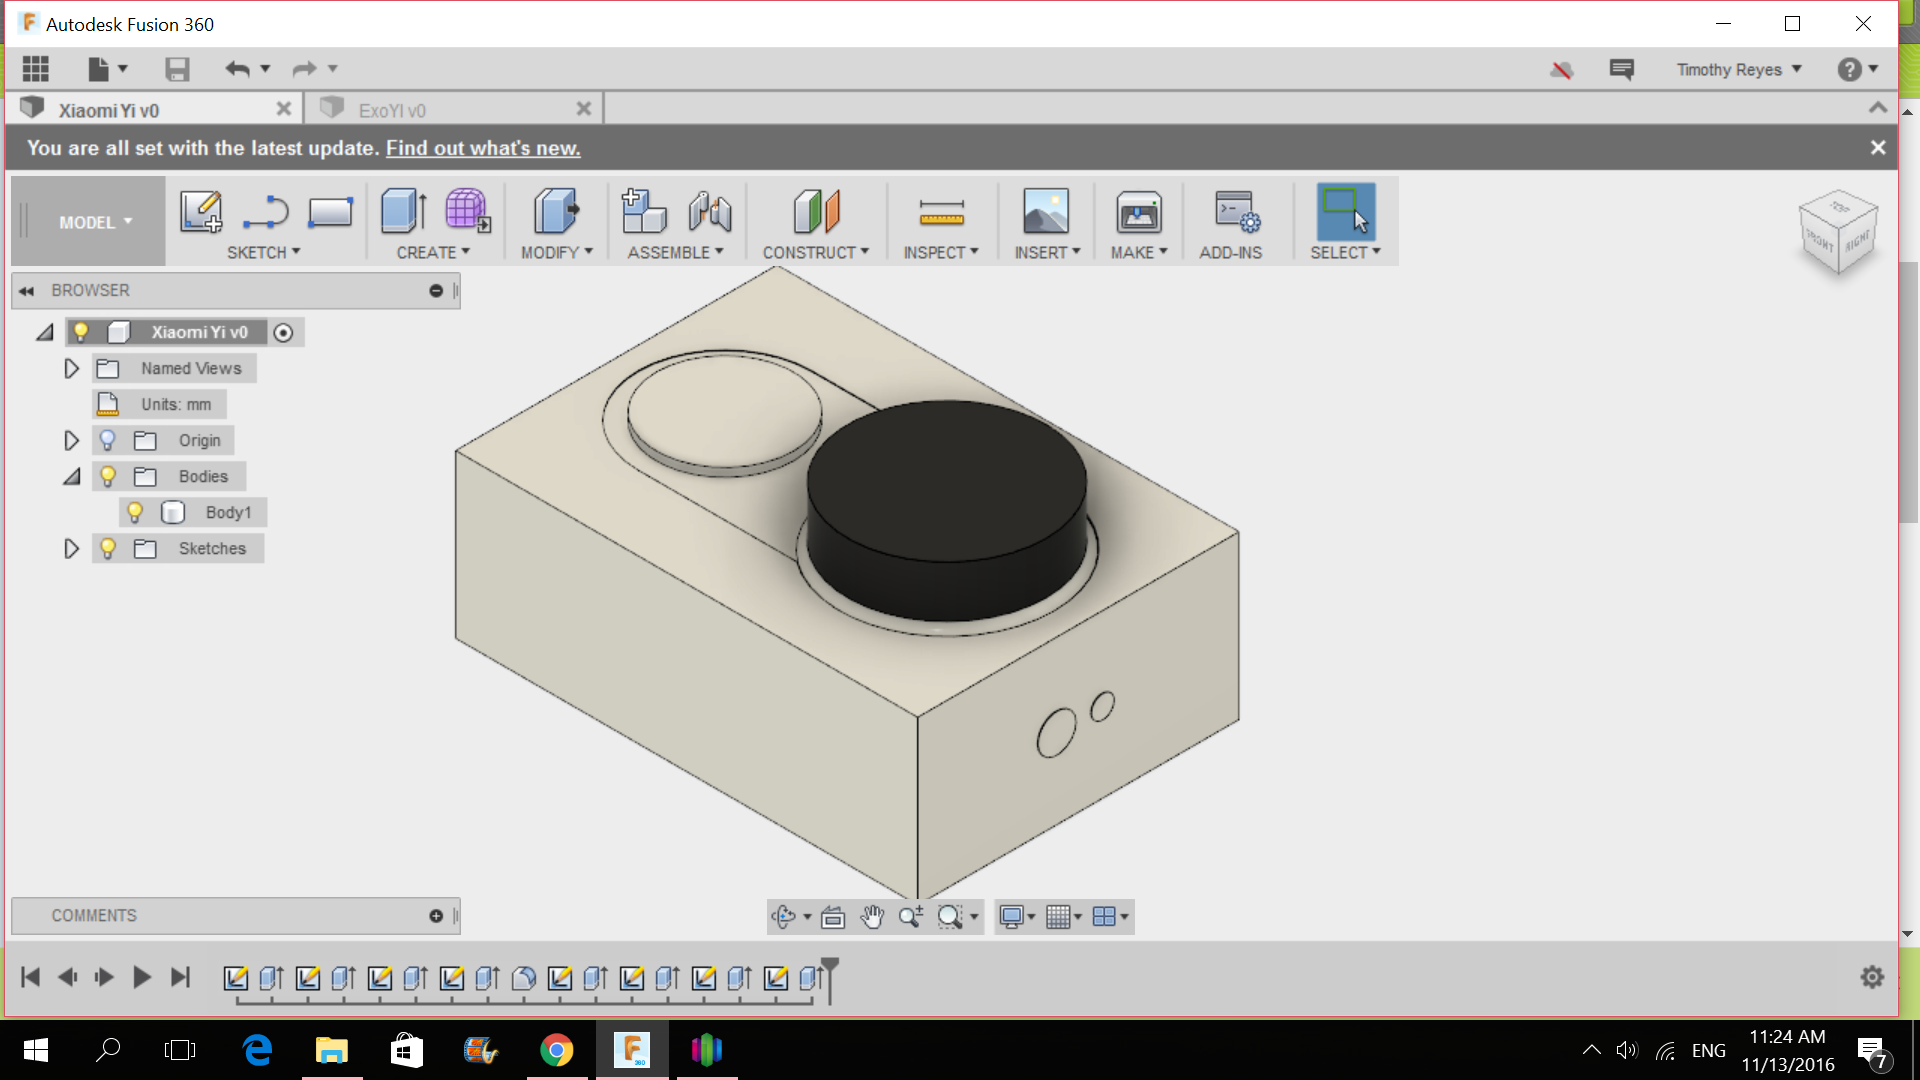Toggle visibility of Body1

(x=136, y=512)
